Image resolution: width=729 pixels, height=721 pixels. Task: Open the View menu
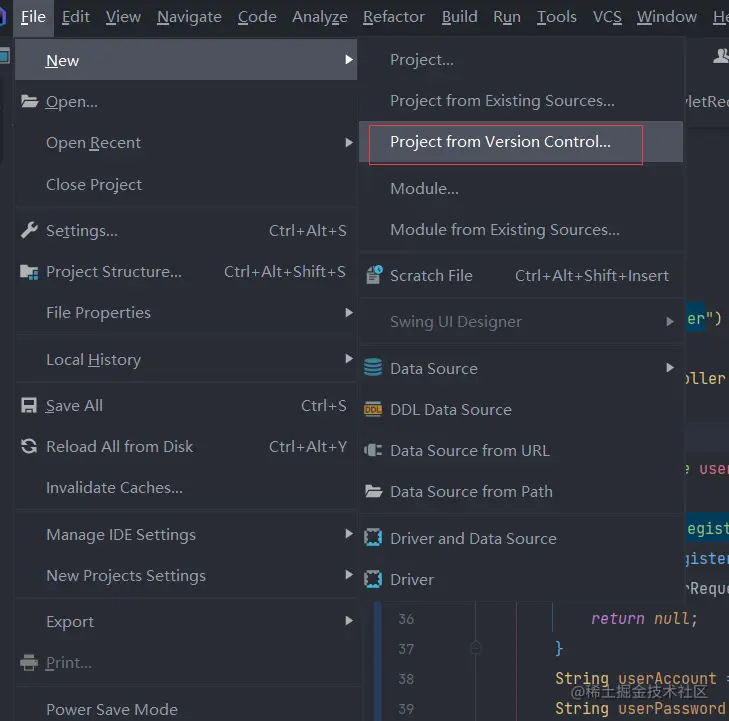tap(123, 17)
